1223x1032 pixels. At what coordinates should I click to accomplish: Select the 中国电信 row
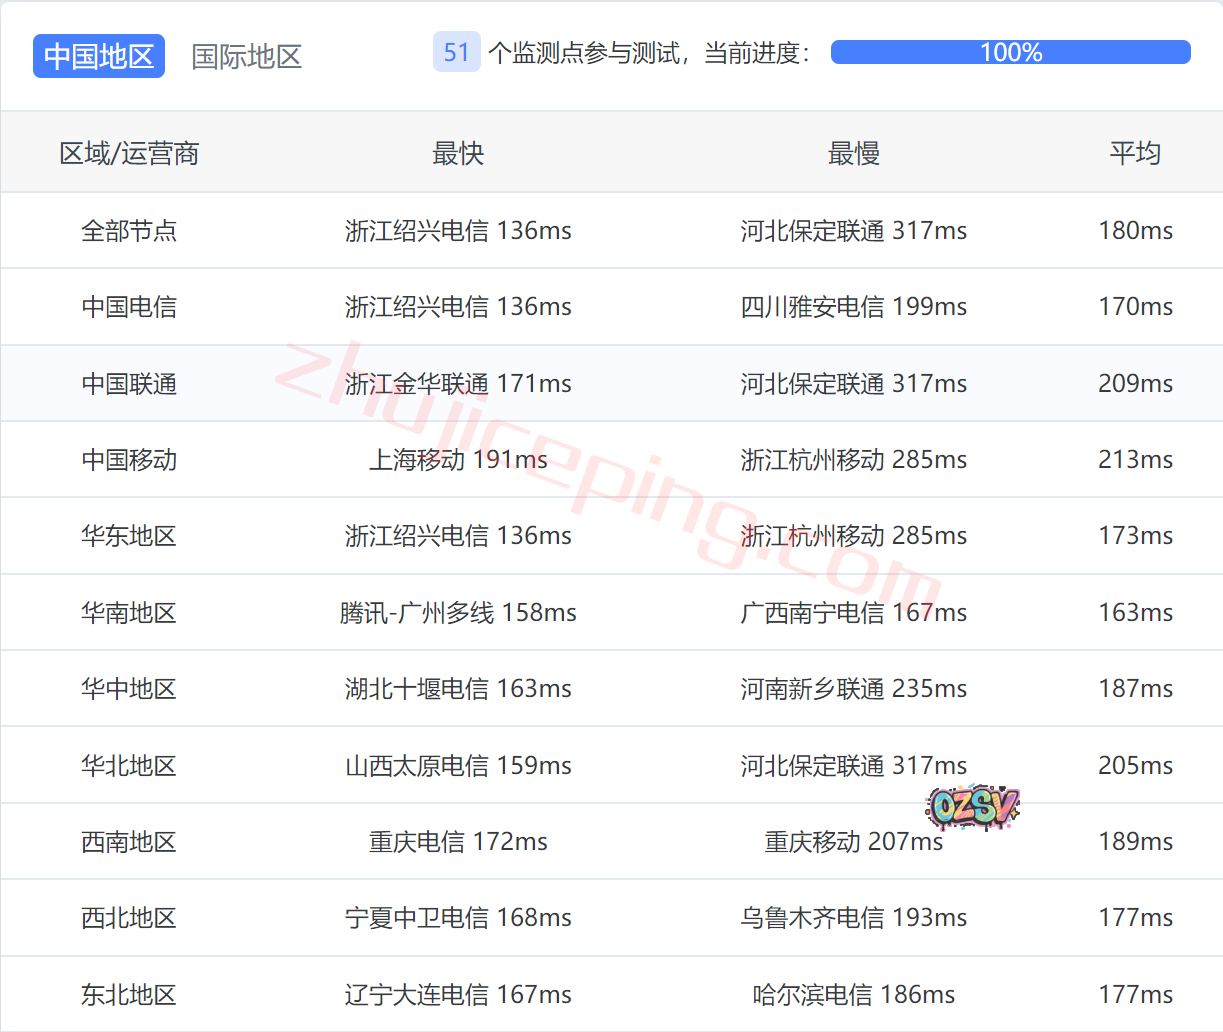(x=129, y=307)
